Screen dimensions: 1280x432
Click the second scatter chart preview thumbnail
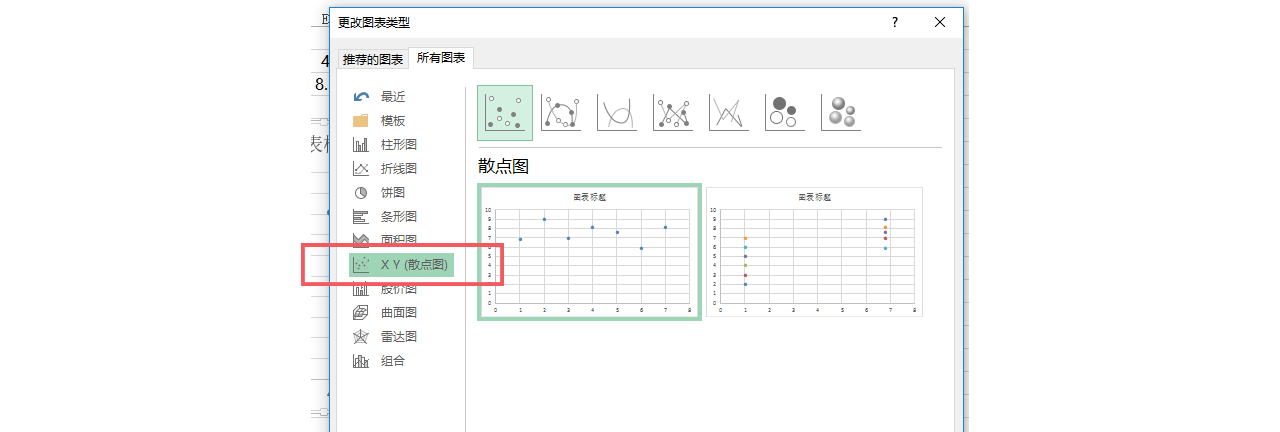point(814,252)
